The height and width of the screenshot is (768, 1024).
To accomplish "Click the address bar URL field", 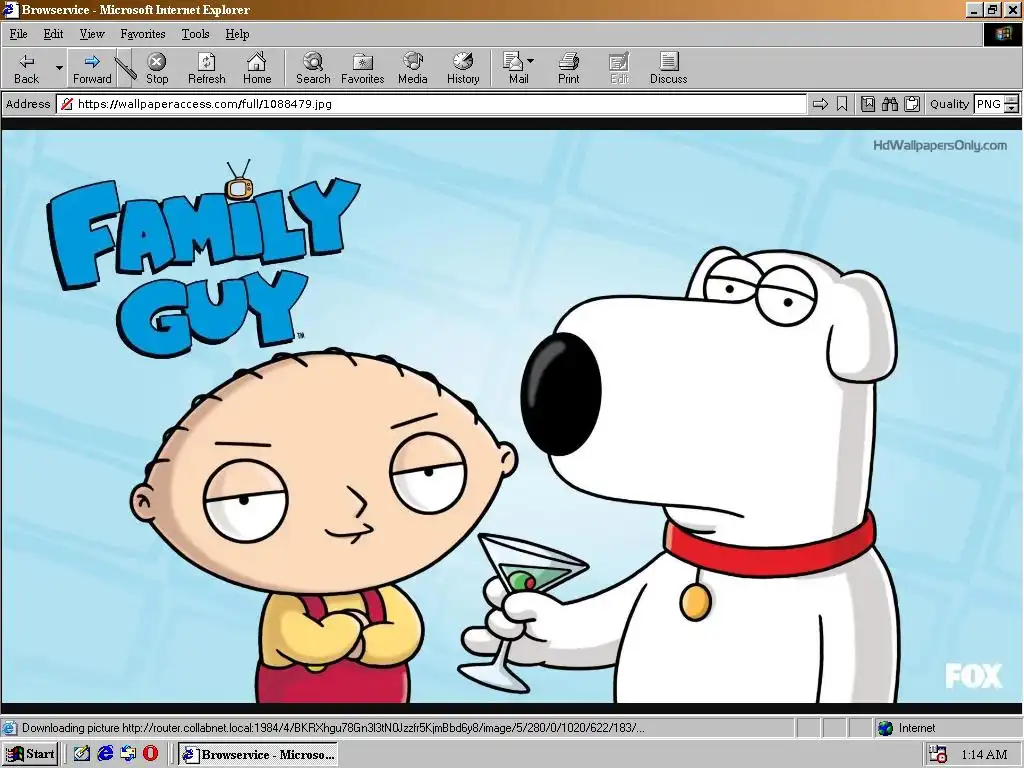I will 431,104.
